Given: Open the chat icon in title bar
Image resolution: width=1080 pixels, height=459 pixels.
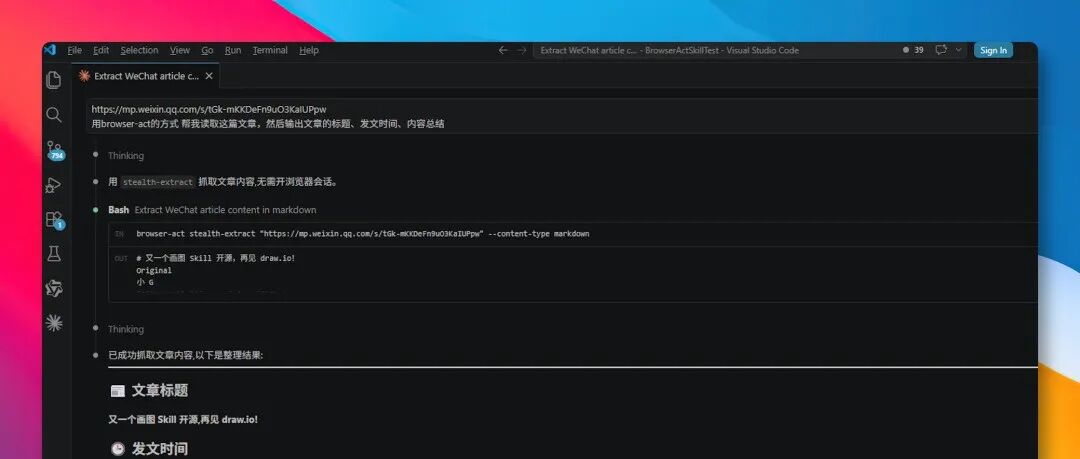Looking at the screenshot, I should [x=941, y=50].
